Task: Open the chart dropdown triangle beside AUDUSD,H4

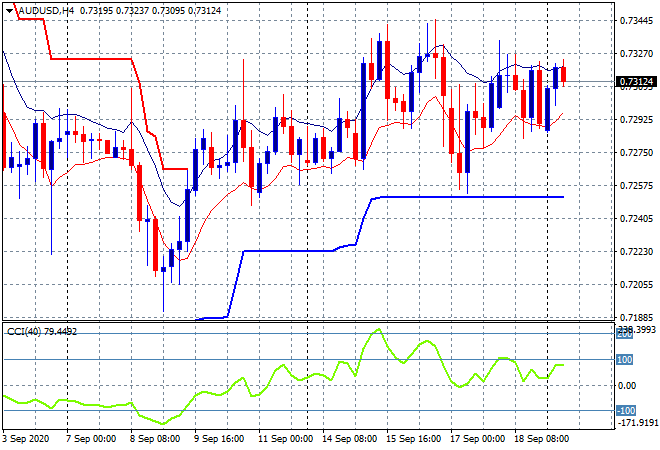Action: pyautogui.click(x=9, y=11)
